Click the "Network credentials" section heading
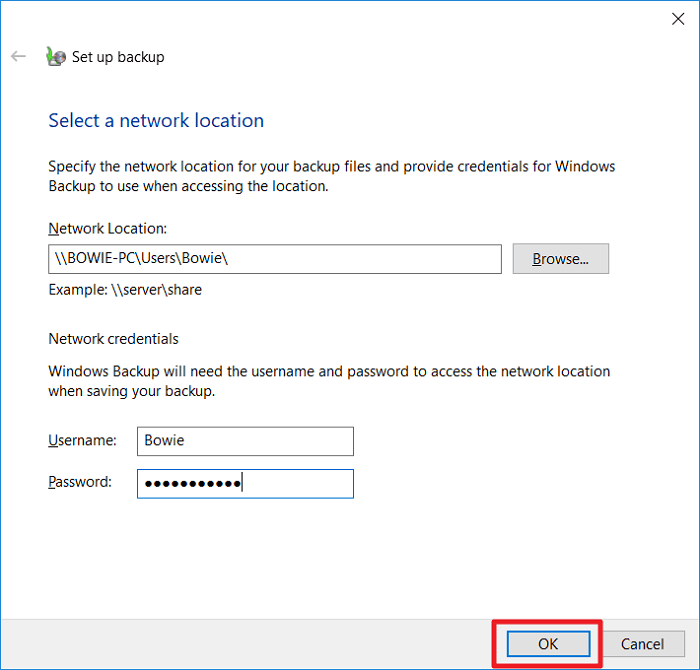 coord(113,339)
